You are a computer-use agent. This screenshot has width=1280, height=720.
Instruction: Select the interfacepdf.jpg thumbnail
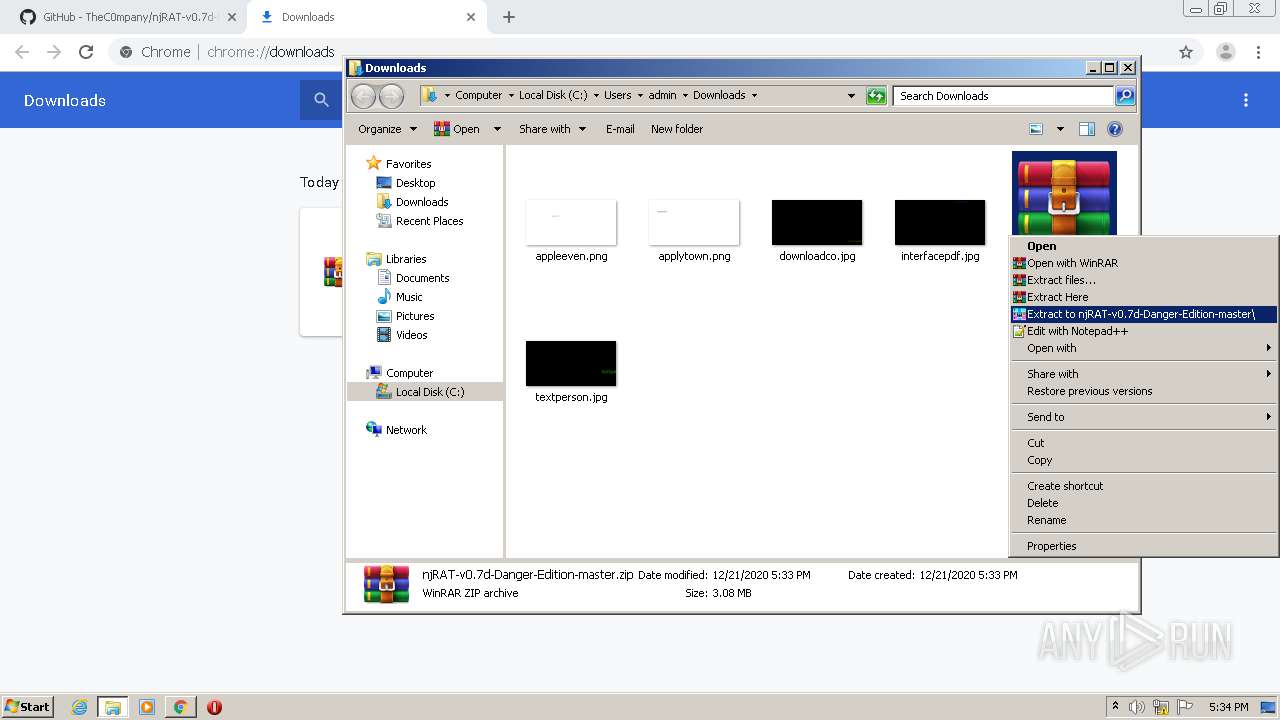coord(940,222)
